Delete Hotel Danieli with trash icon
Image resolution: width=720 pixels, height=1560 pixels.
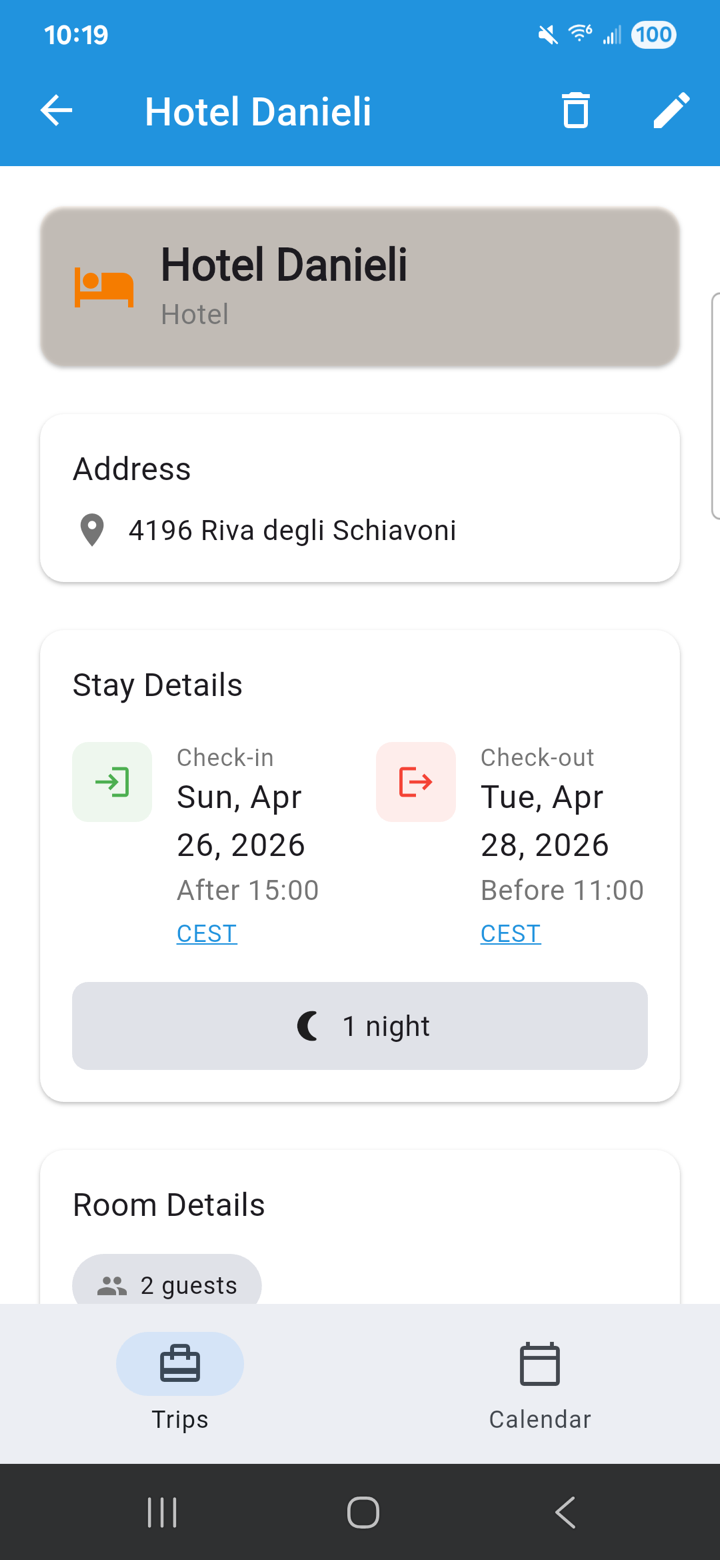pos(576,111)
